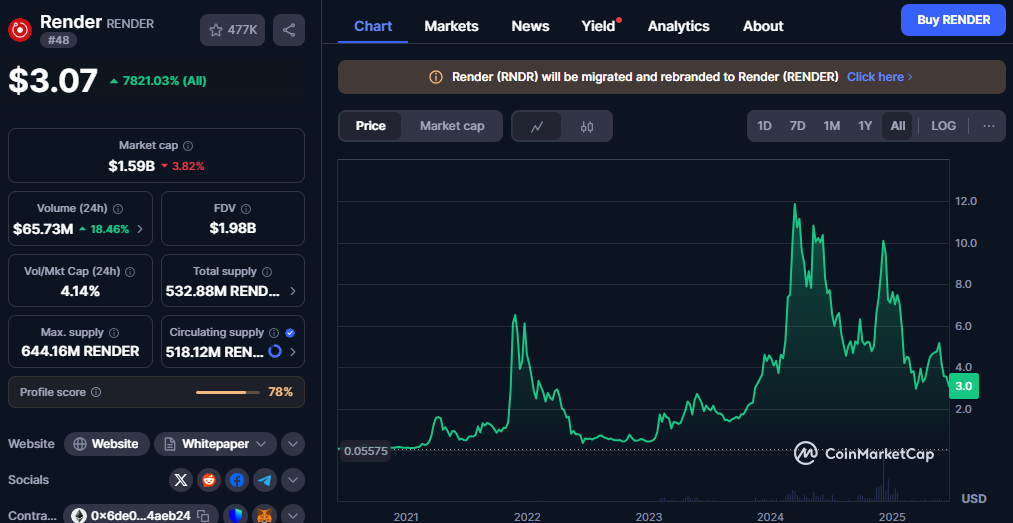Open the Whitepaper dropdown

(x=216, y=444)
